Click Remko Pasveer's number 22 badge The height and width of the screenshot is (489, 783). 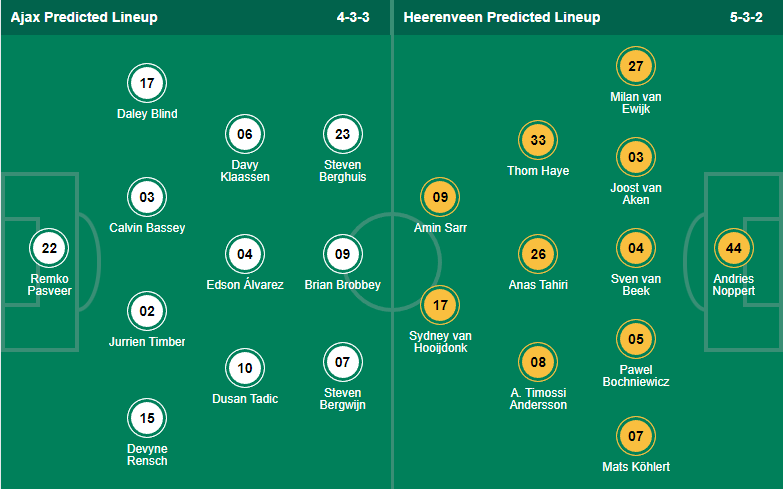click(49, 248)
